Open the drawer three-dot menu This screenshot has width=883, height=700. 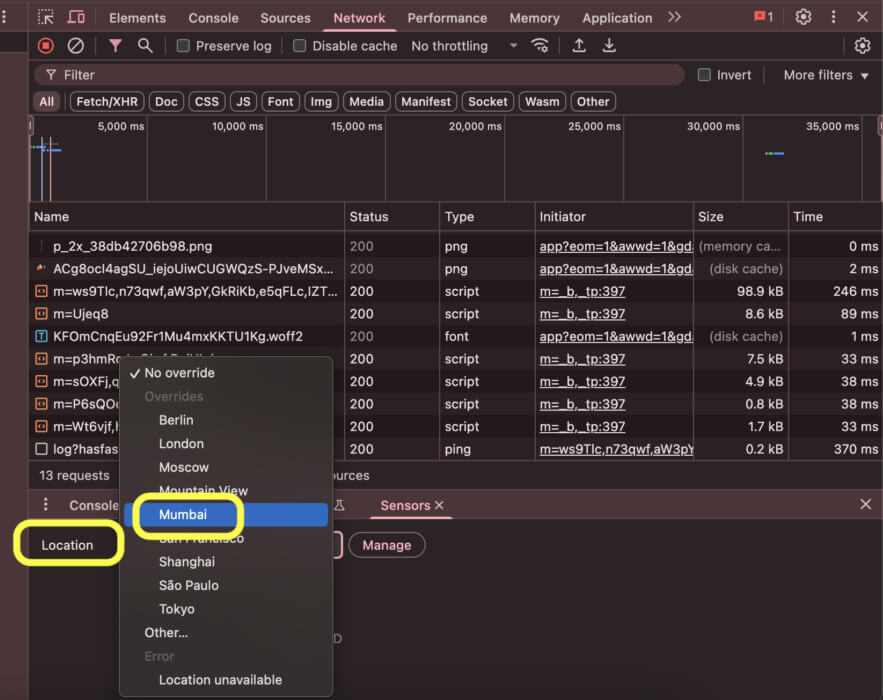[x=46, y=505]
